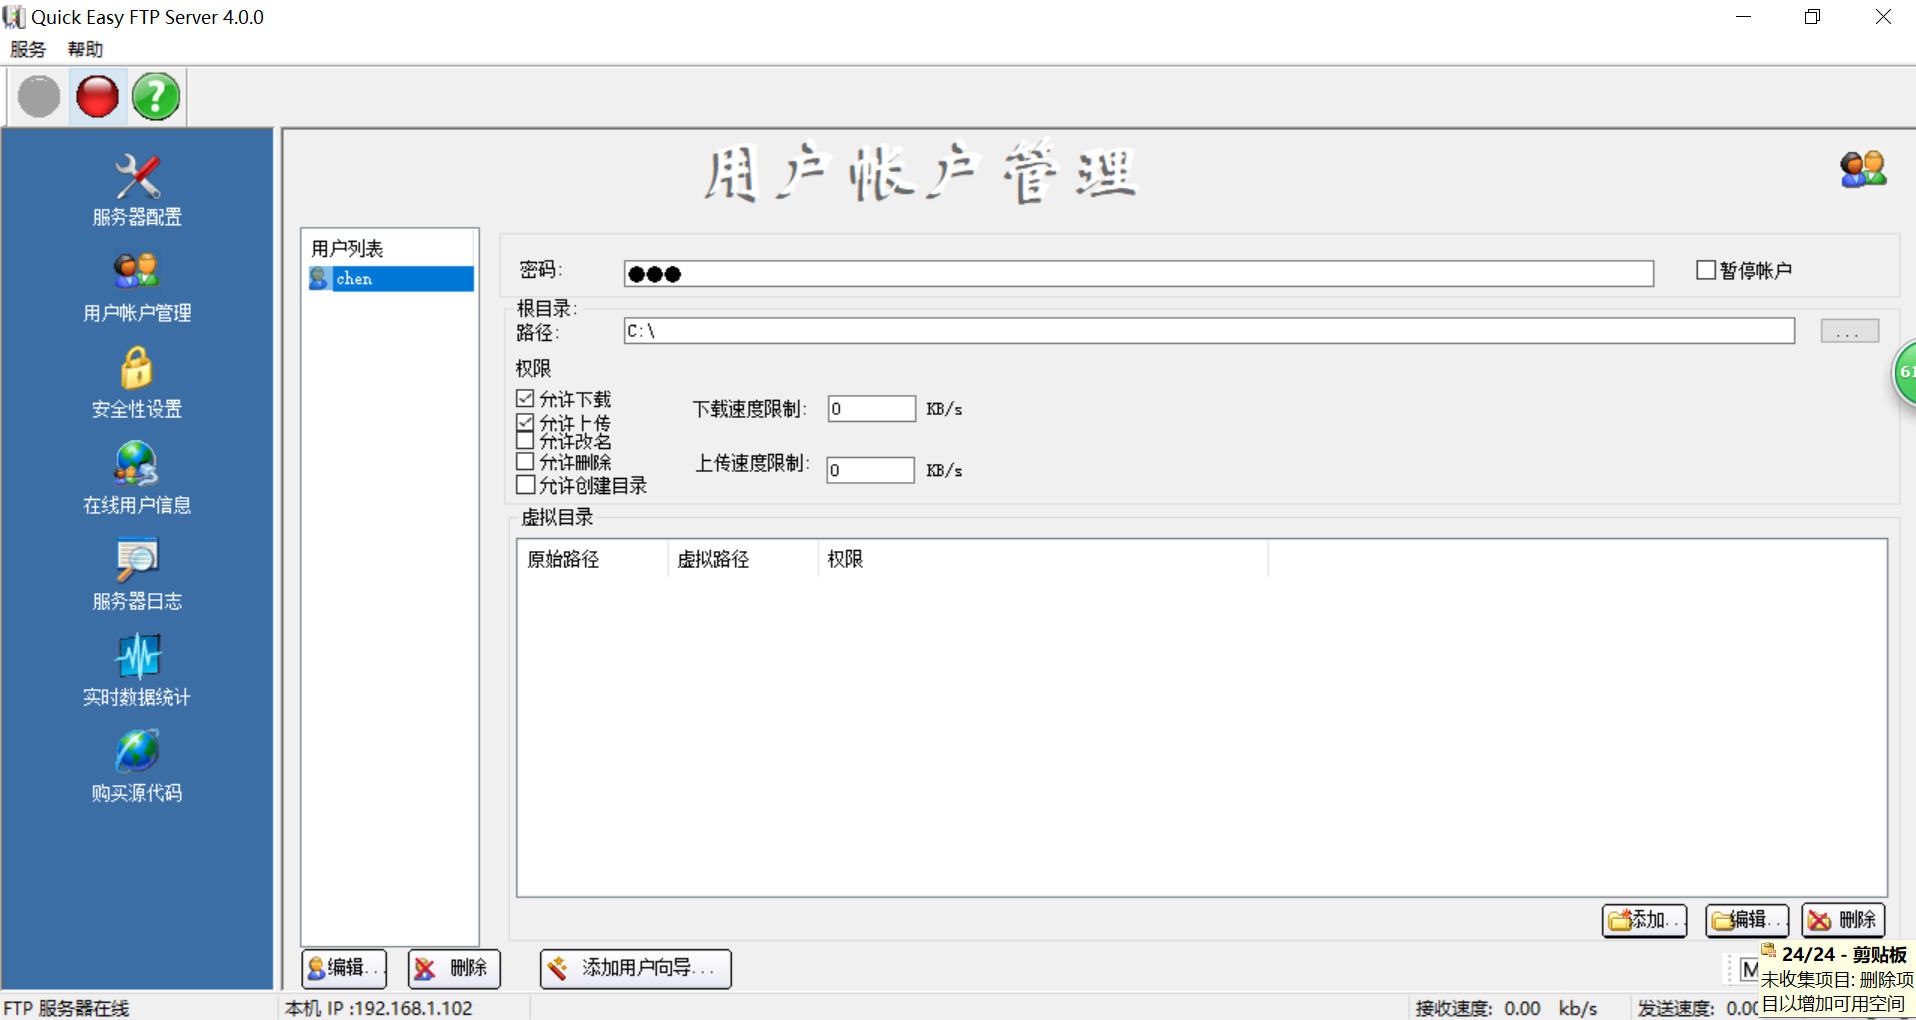
Task: Click the password input field
Action: (1139, 274)
